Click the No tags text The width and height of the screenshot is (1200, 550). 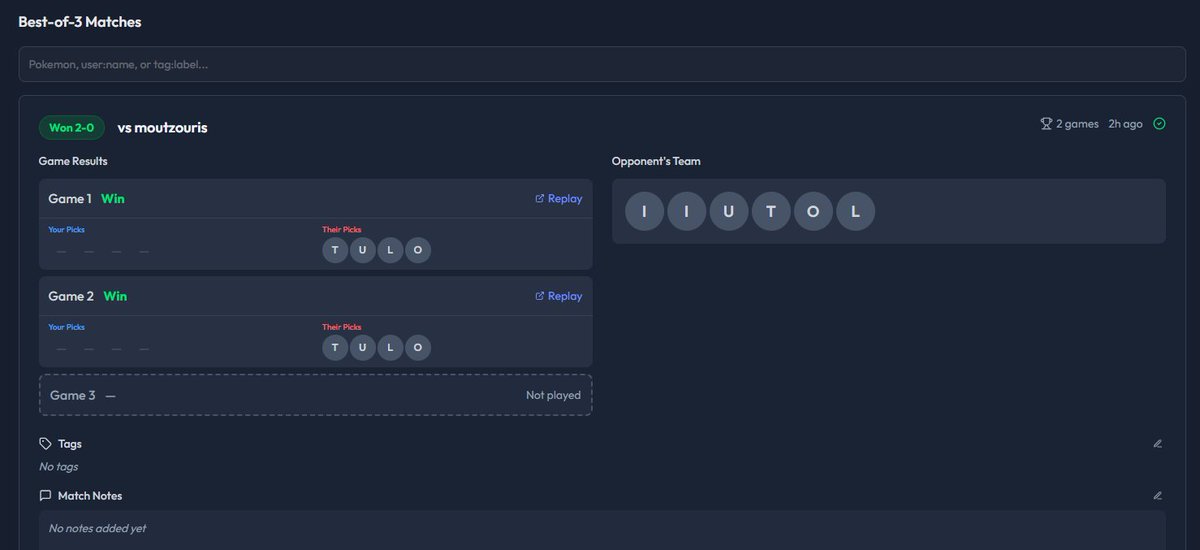pyautogui.click(x=58, y=467)
